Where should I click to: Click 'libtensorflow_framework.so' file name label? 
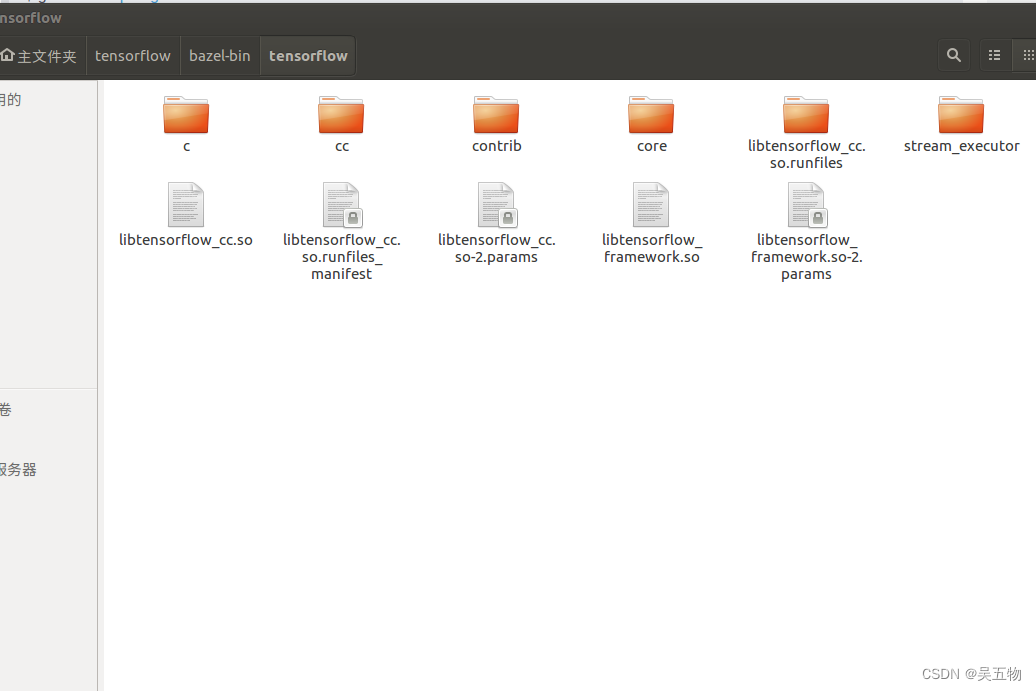coord(651,248)
